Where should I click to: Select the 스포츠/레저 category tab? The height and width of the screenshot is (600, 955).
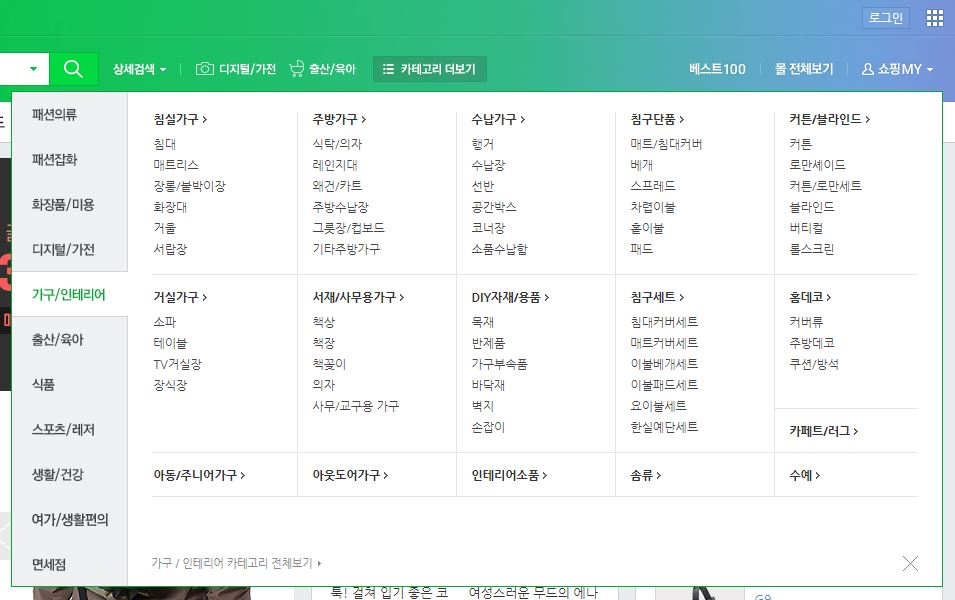pyautogui.click(x=69, y=429)
